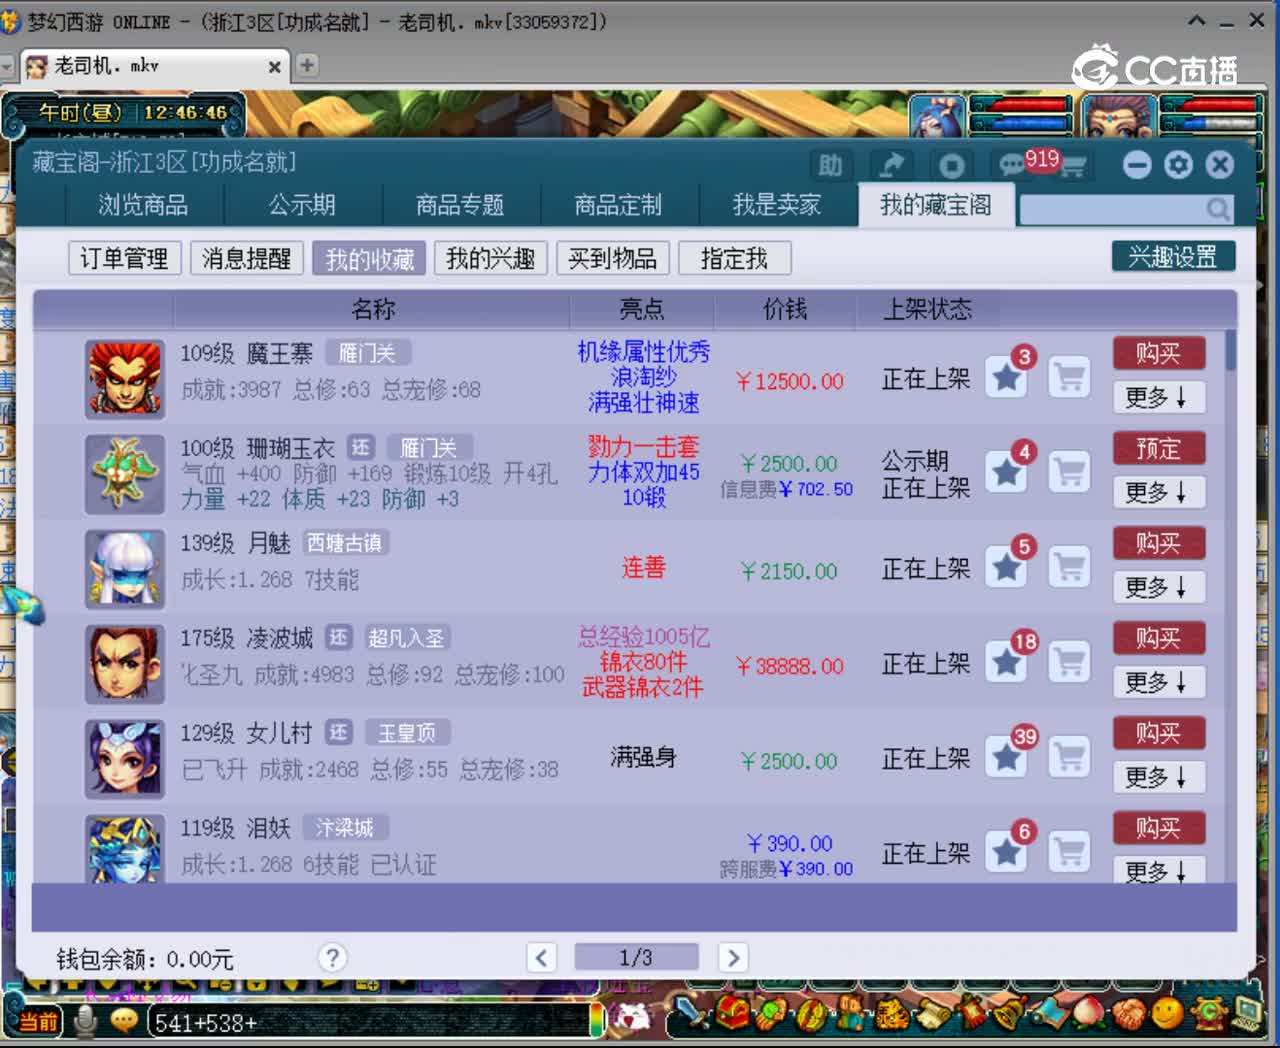Click the character portrait at top right

point(1120,117)
